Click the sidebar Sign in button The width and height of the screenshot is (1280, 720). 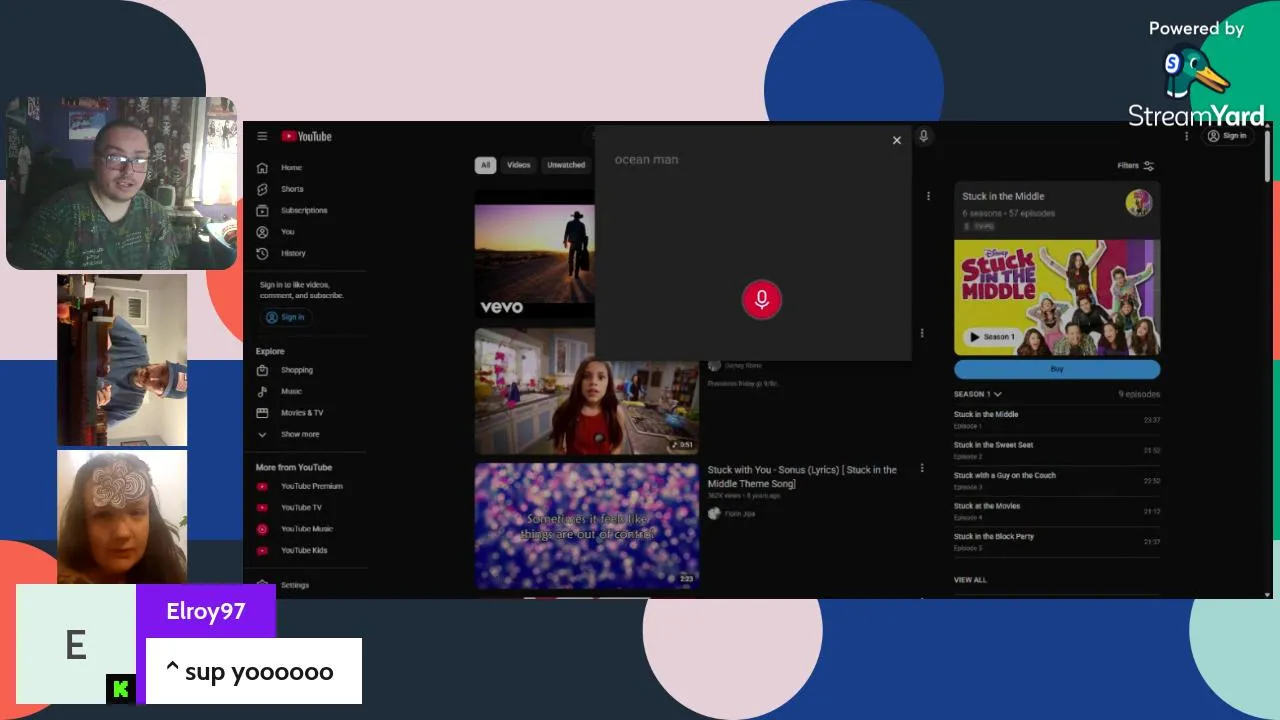point(286,317)
